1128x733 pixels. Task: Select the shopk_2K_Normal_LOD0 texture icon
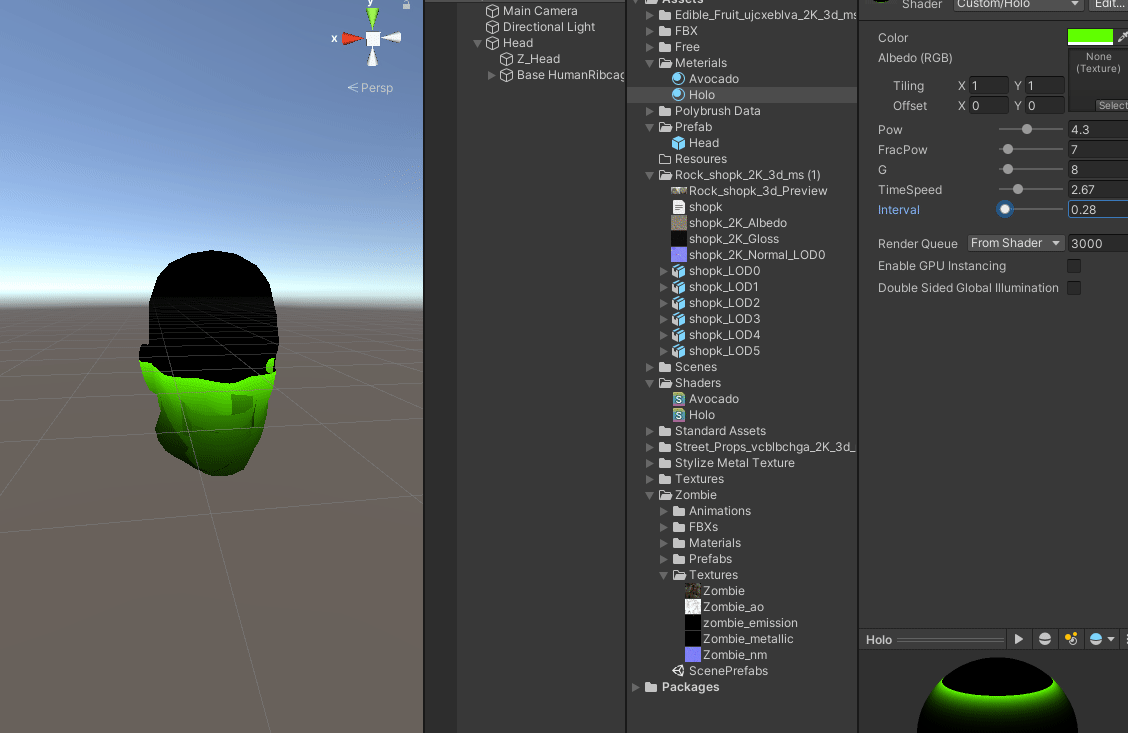678,255
